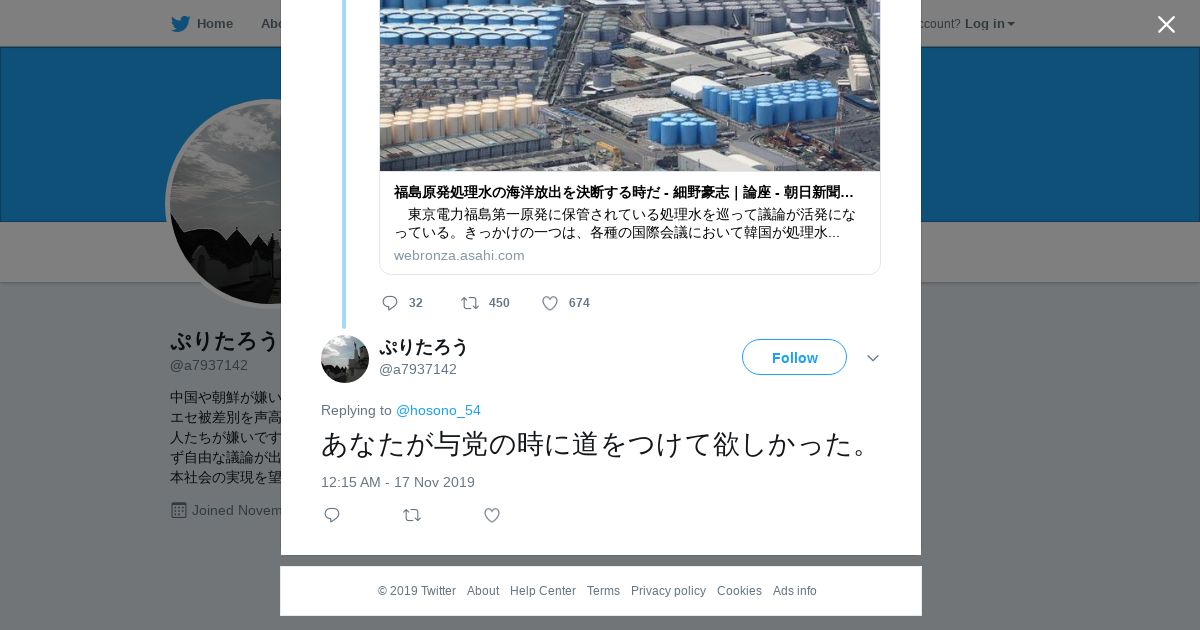This screenshot has width=1200, height=630.
Task: Like the tweet by ぷりたろう
Action: point(492,515)
